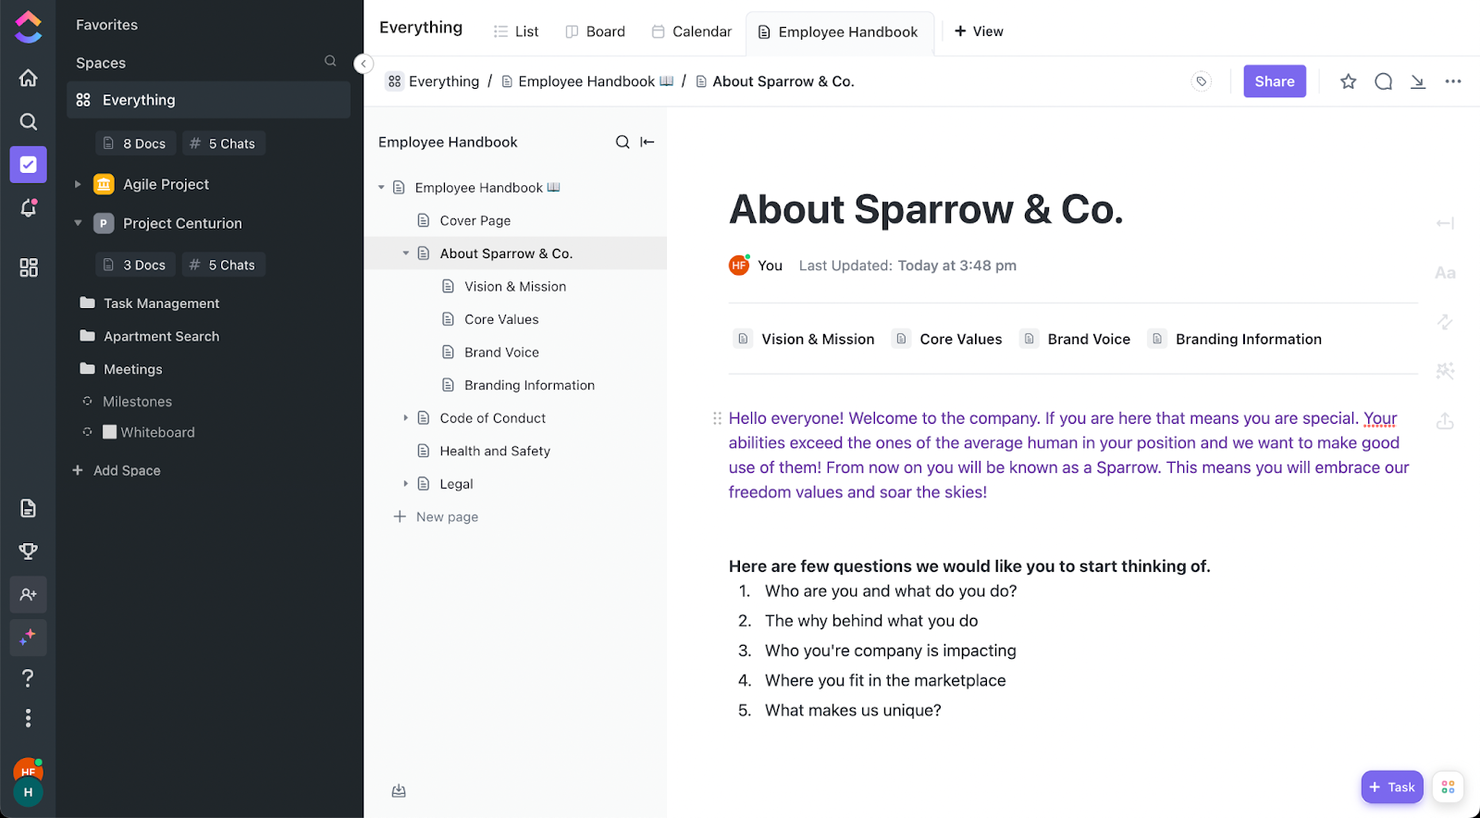This screenshot has height=818, width=1480.
Task: Create a new Task button
Action: click(1391, 787)
